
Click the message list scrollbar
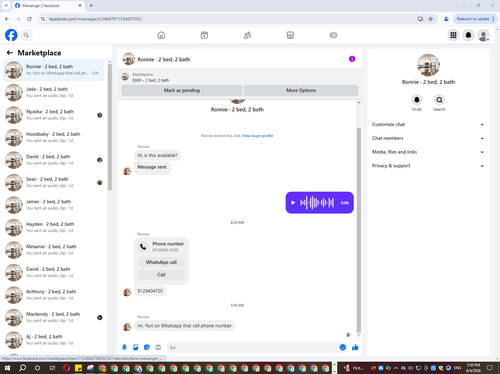tap(110, 128)
